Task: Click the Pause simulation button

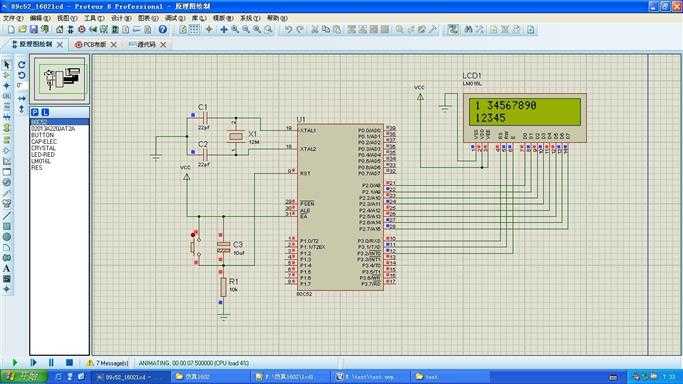Action: point(51,363)
